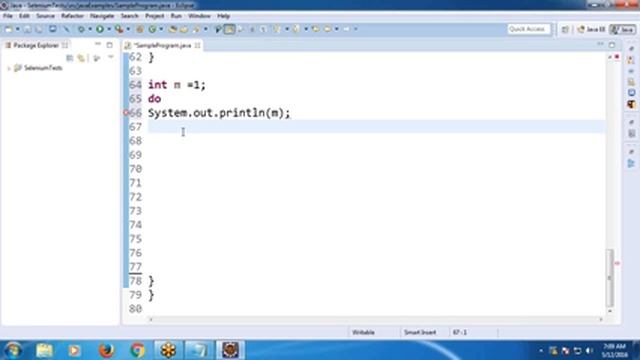Maximize the Package Explorer view
The width and height of the screenshot is (640, 360).
point(109,45)
